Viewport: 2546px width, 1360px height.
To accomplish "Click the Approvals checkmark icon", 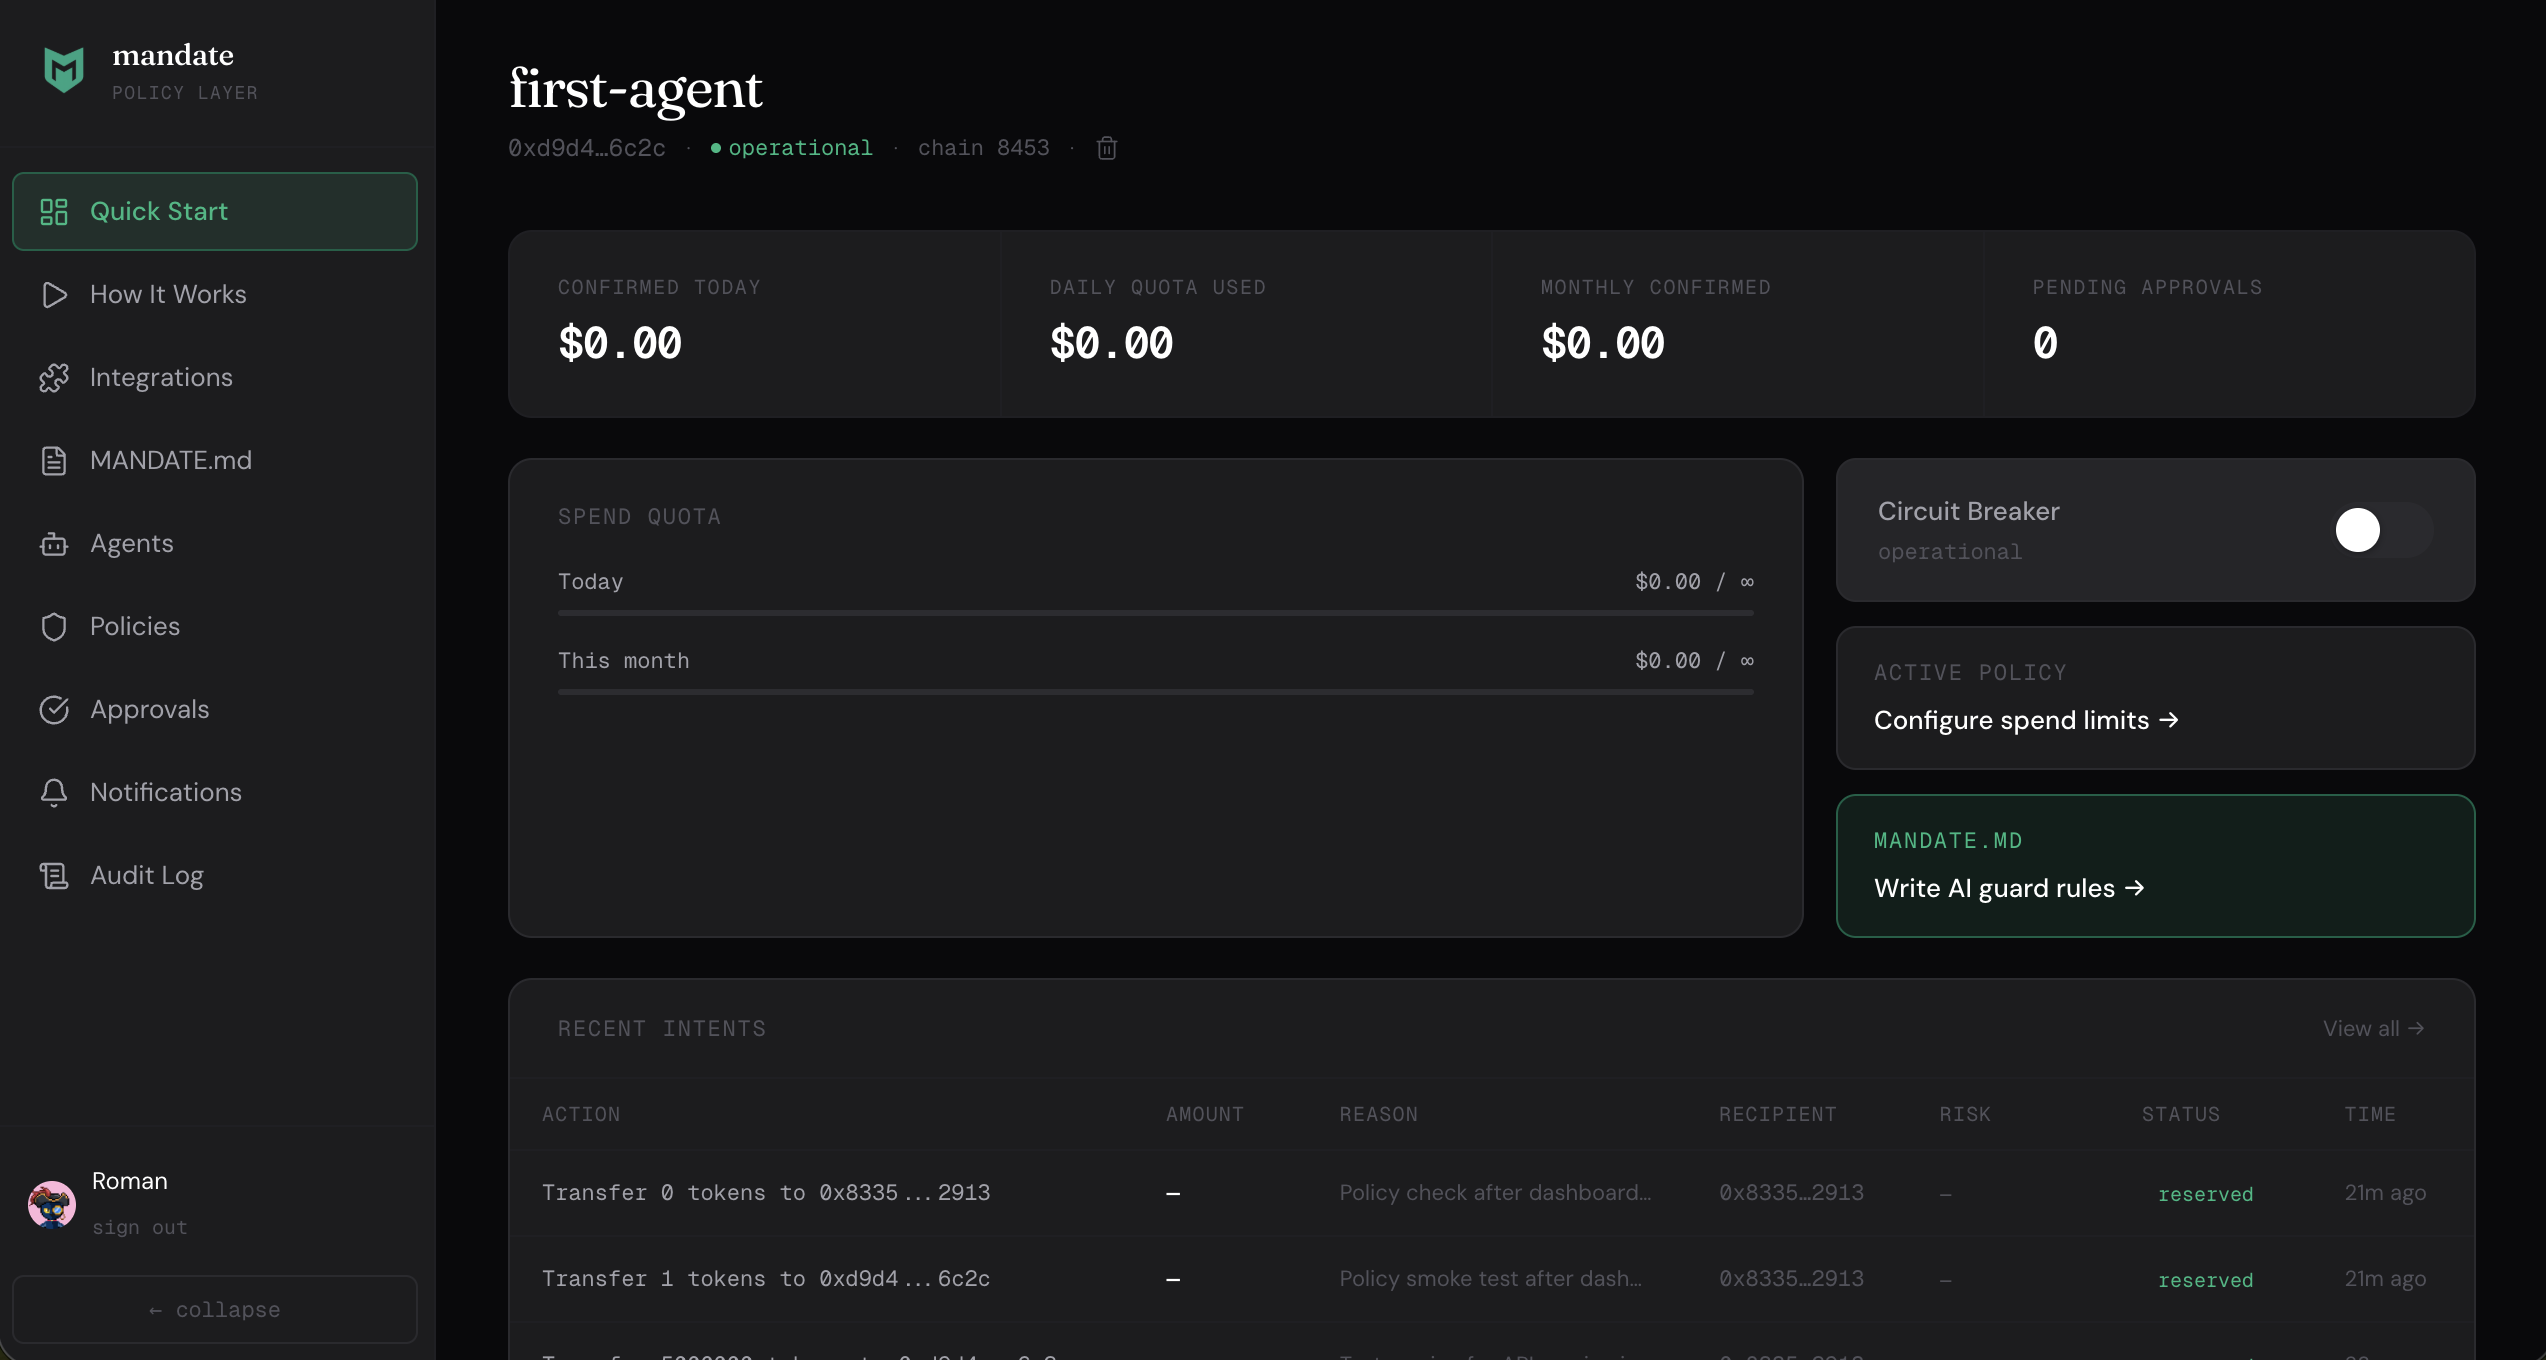I will point(54,709).
